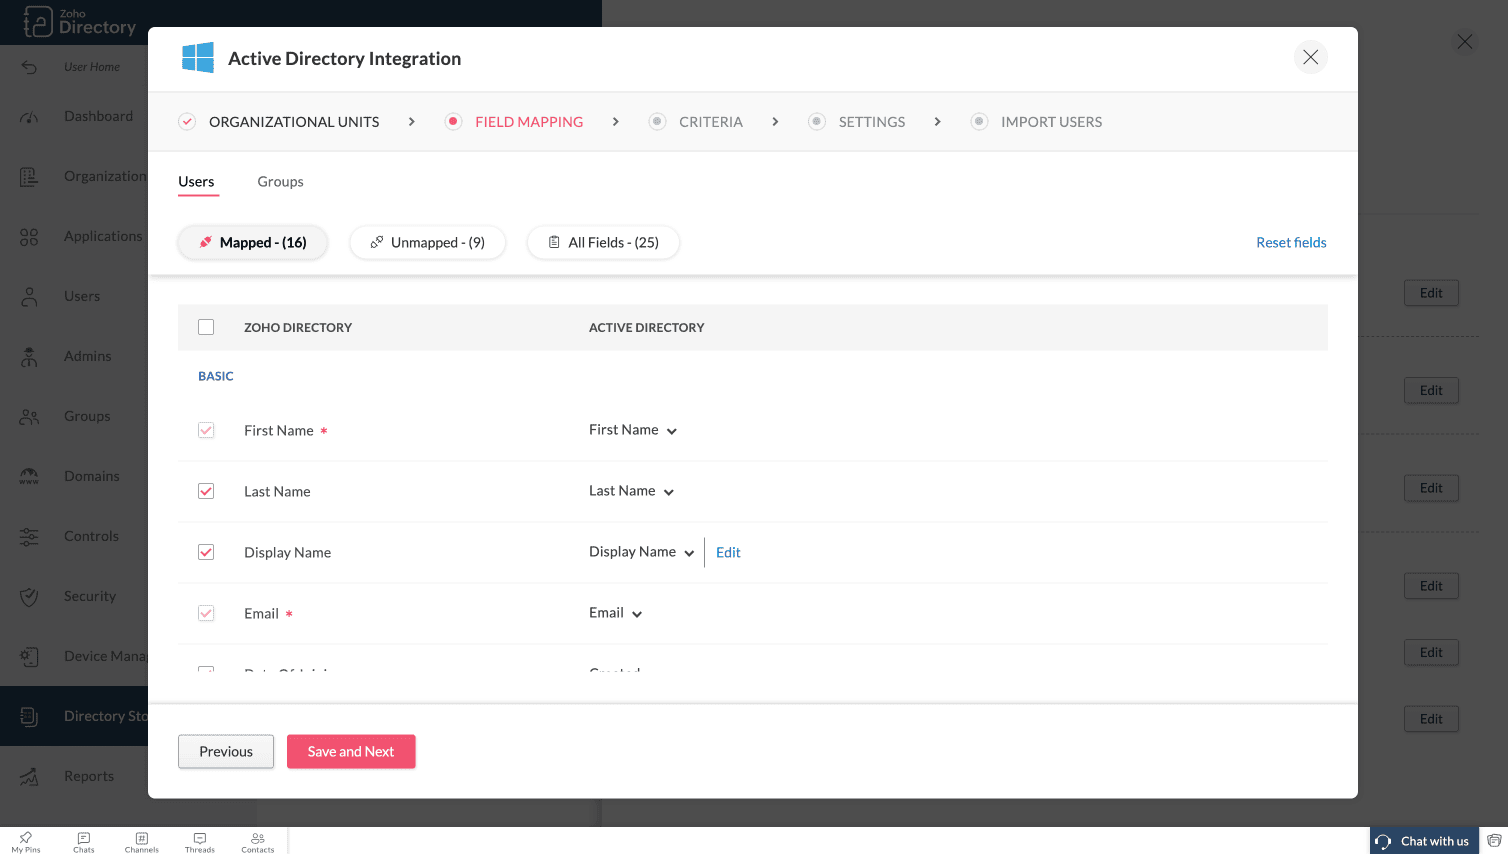The height and width of the screenshot is (854, 1508).
Task: Click the ACTIVE DIRECTORY column header
Action: (647, 328)
